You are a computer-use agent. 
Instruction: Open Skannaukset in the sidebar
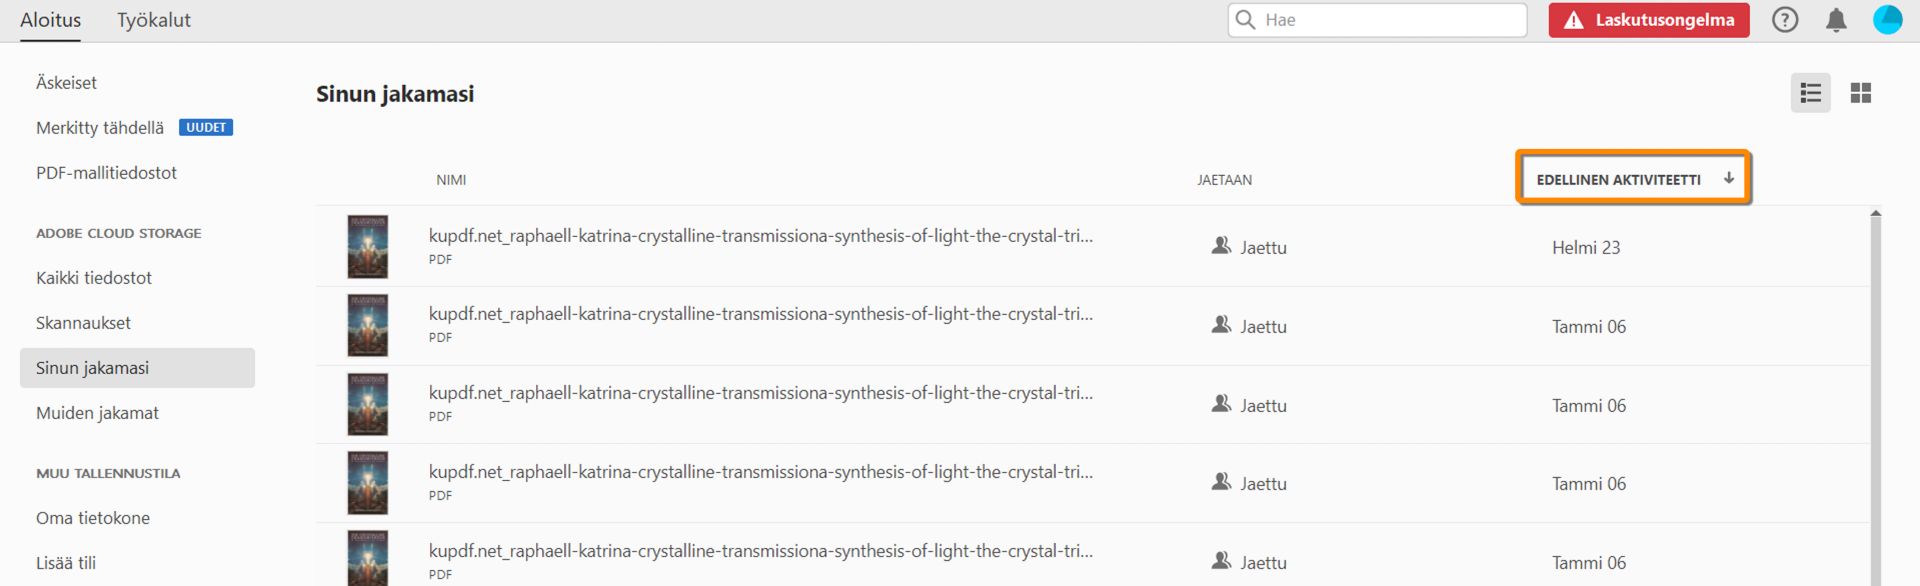coord(83,323)
